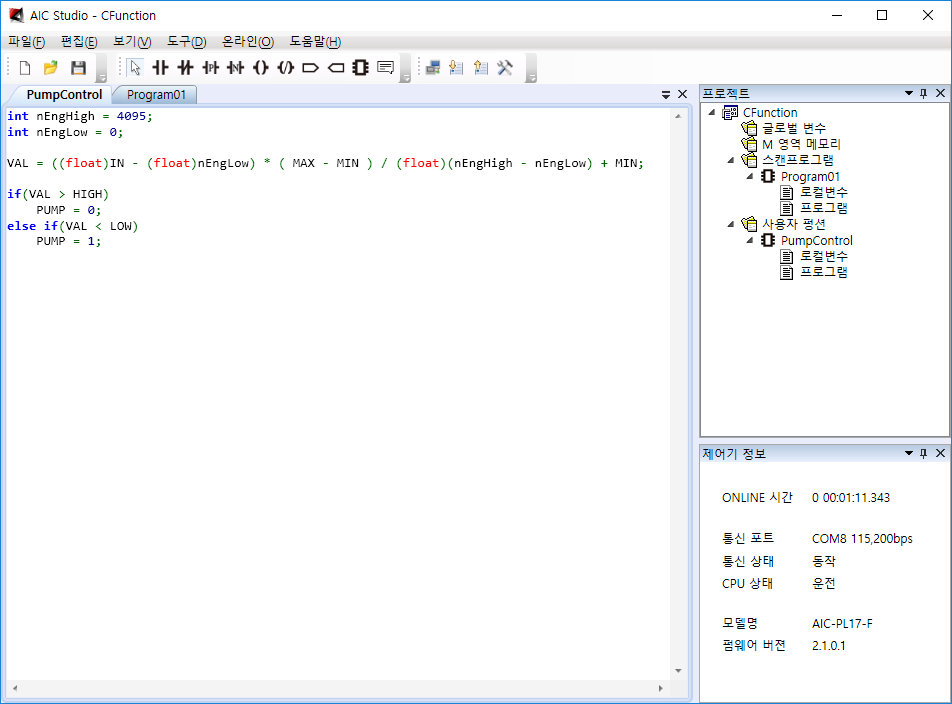Click the editor's vertical scrollbar down arrow
This screenshot has width=952, height=704.
pyautogui.click(x=678, y=671)
